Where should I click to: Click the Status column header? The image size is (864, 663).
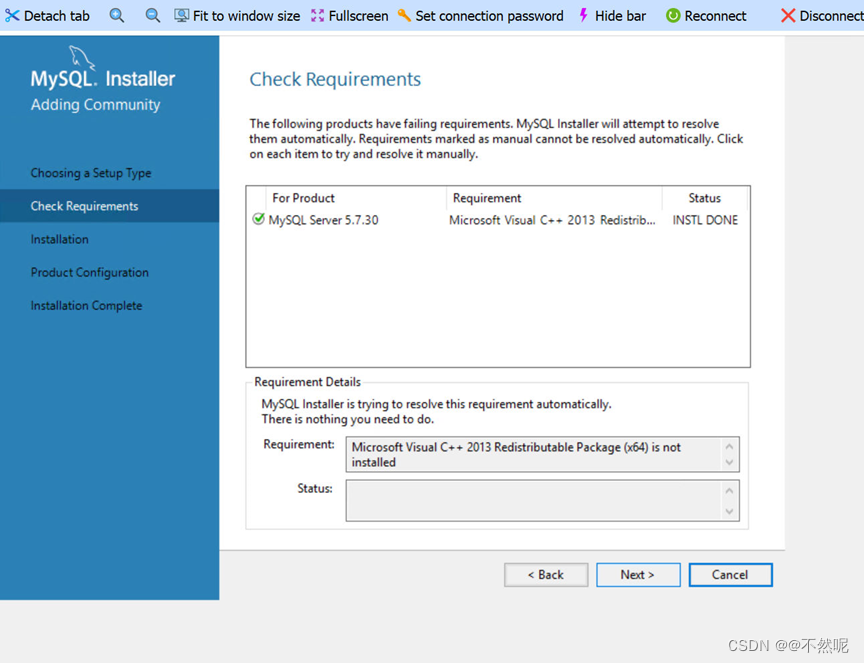coord(705,198)
